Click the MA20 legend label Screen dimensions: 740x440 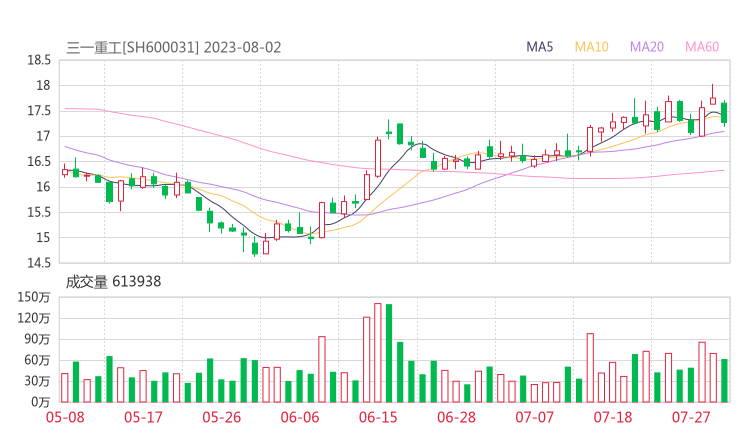(x=647, y=47)
